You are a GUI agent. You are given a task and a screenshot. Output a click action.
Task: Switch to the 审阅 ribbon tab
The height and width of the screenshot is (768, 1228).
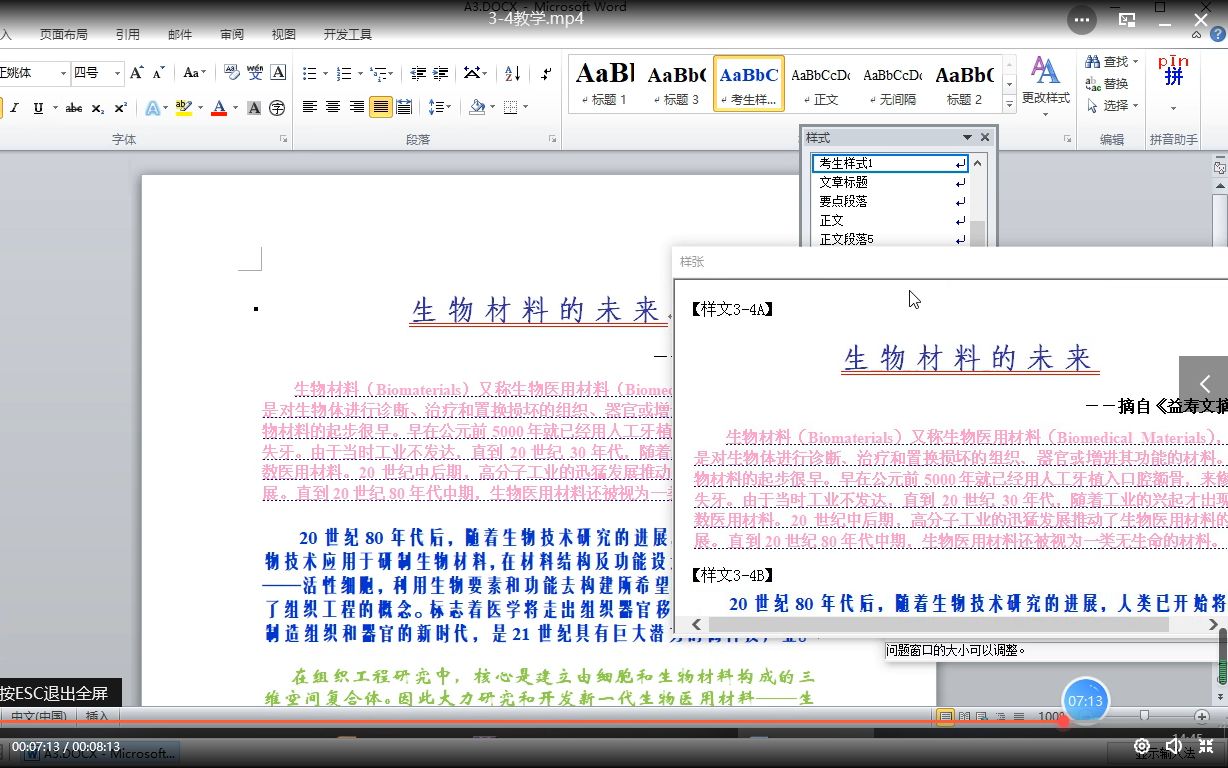(232, 33)
